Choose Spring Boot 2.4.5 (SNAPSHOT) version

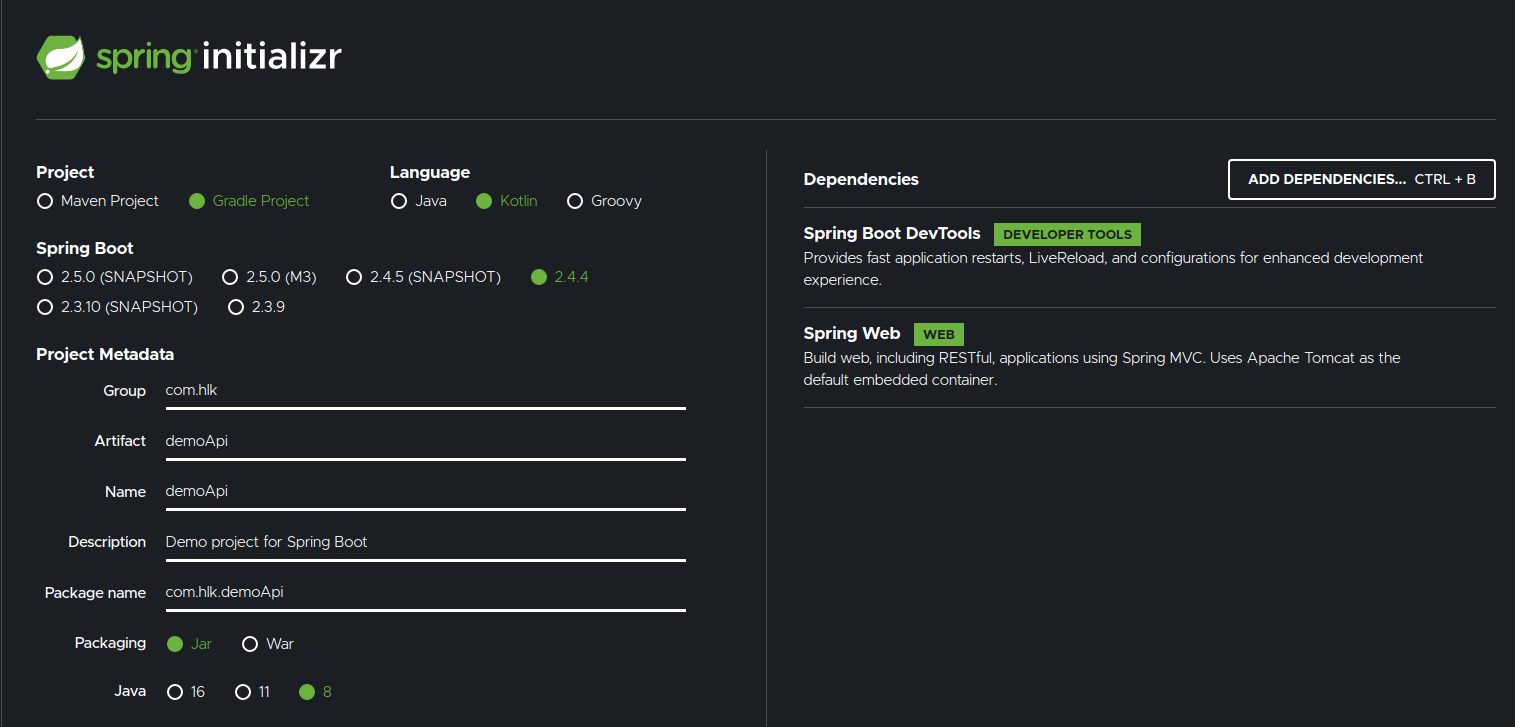(354, 277)
